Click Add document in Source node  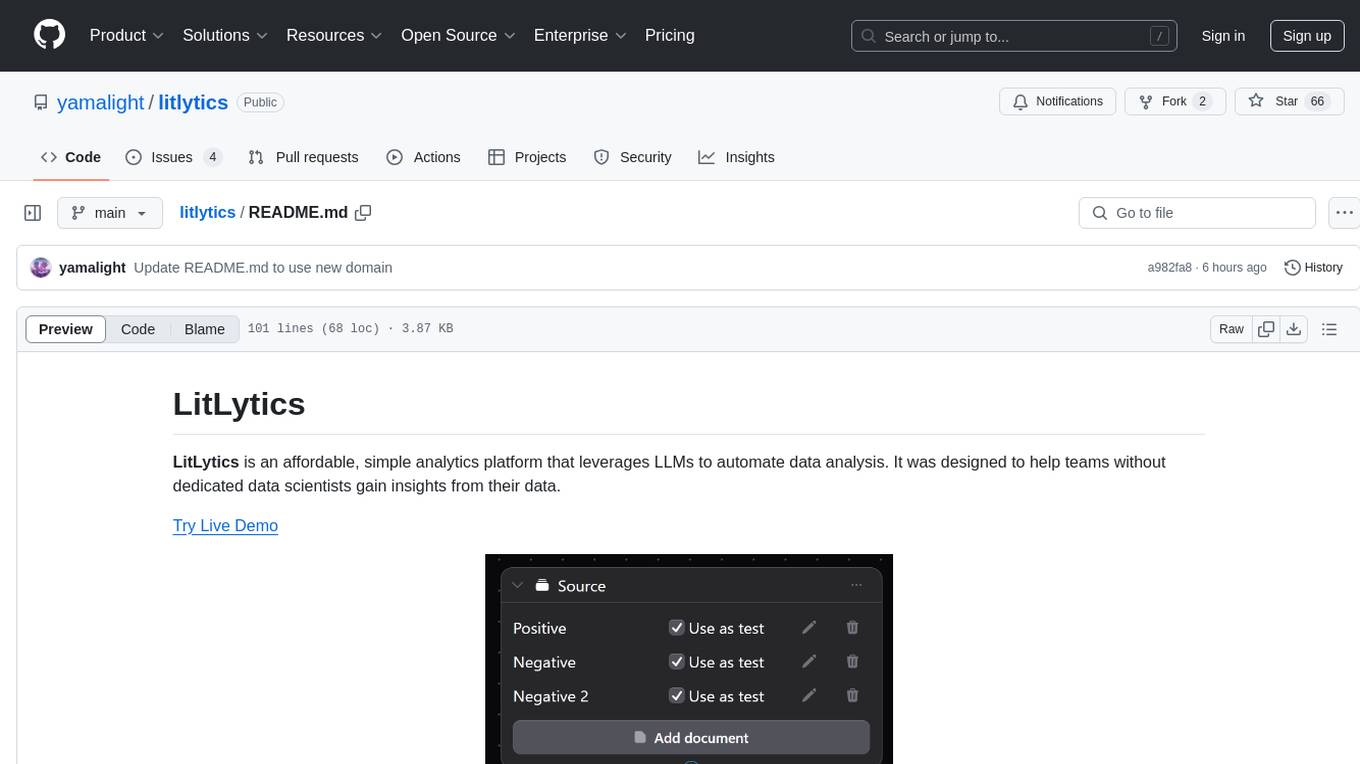tap(691, 738)
